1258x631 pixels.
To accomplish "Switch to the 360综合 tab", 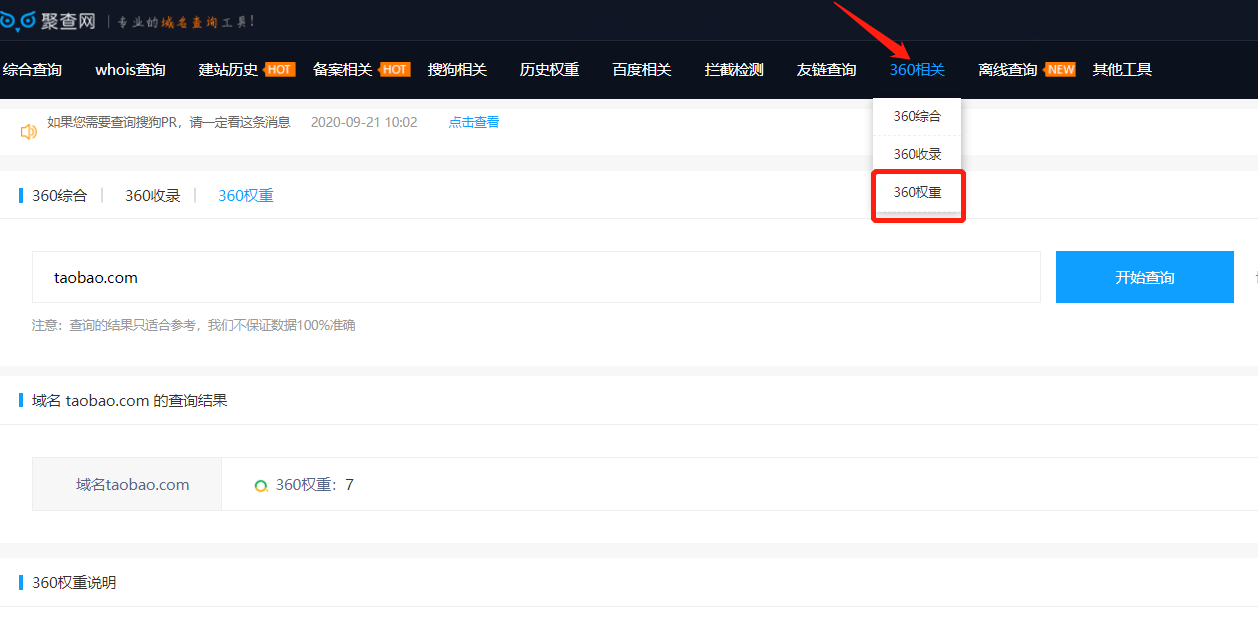I will click(x=60, y=196).
